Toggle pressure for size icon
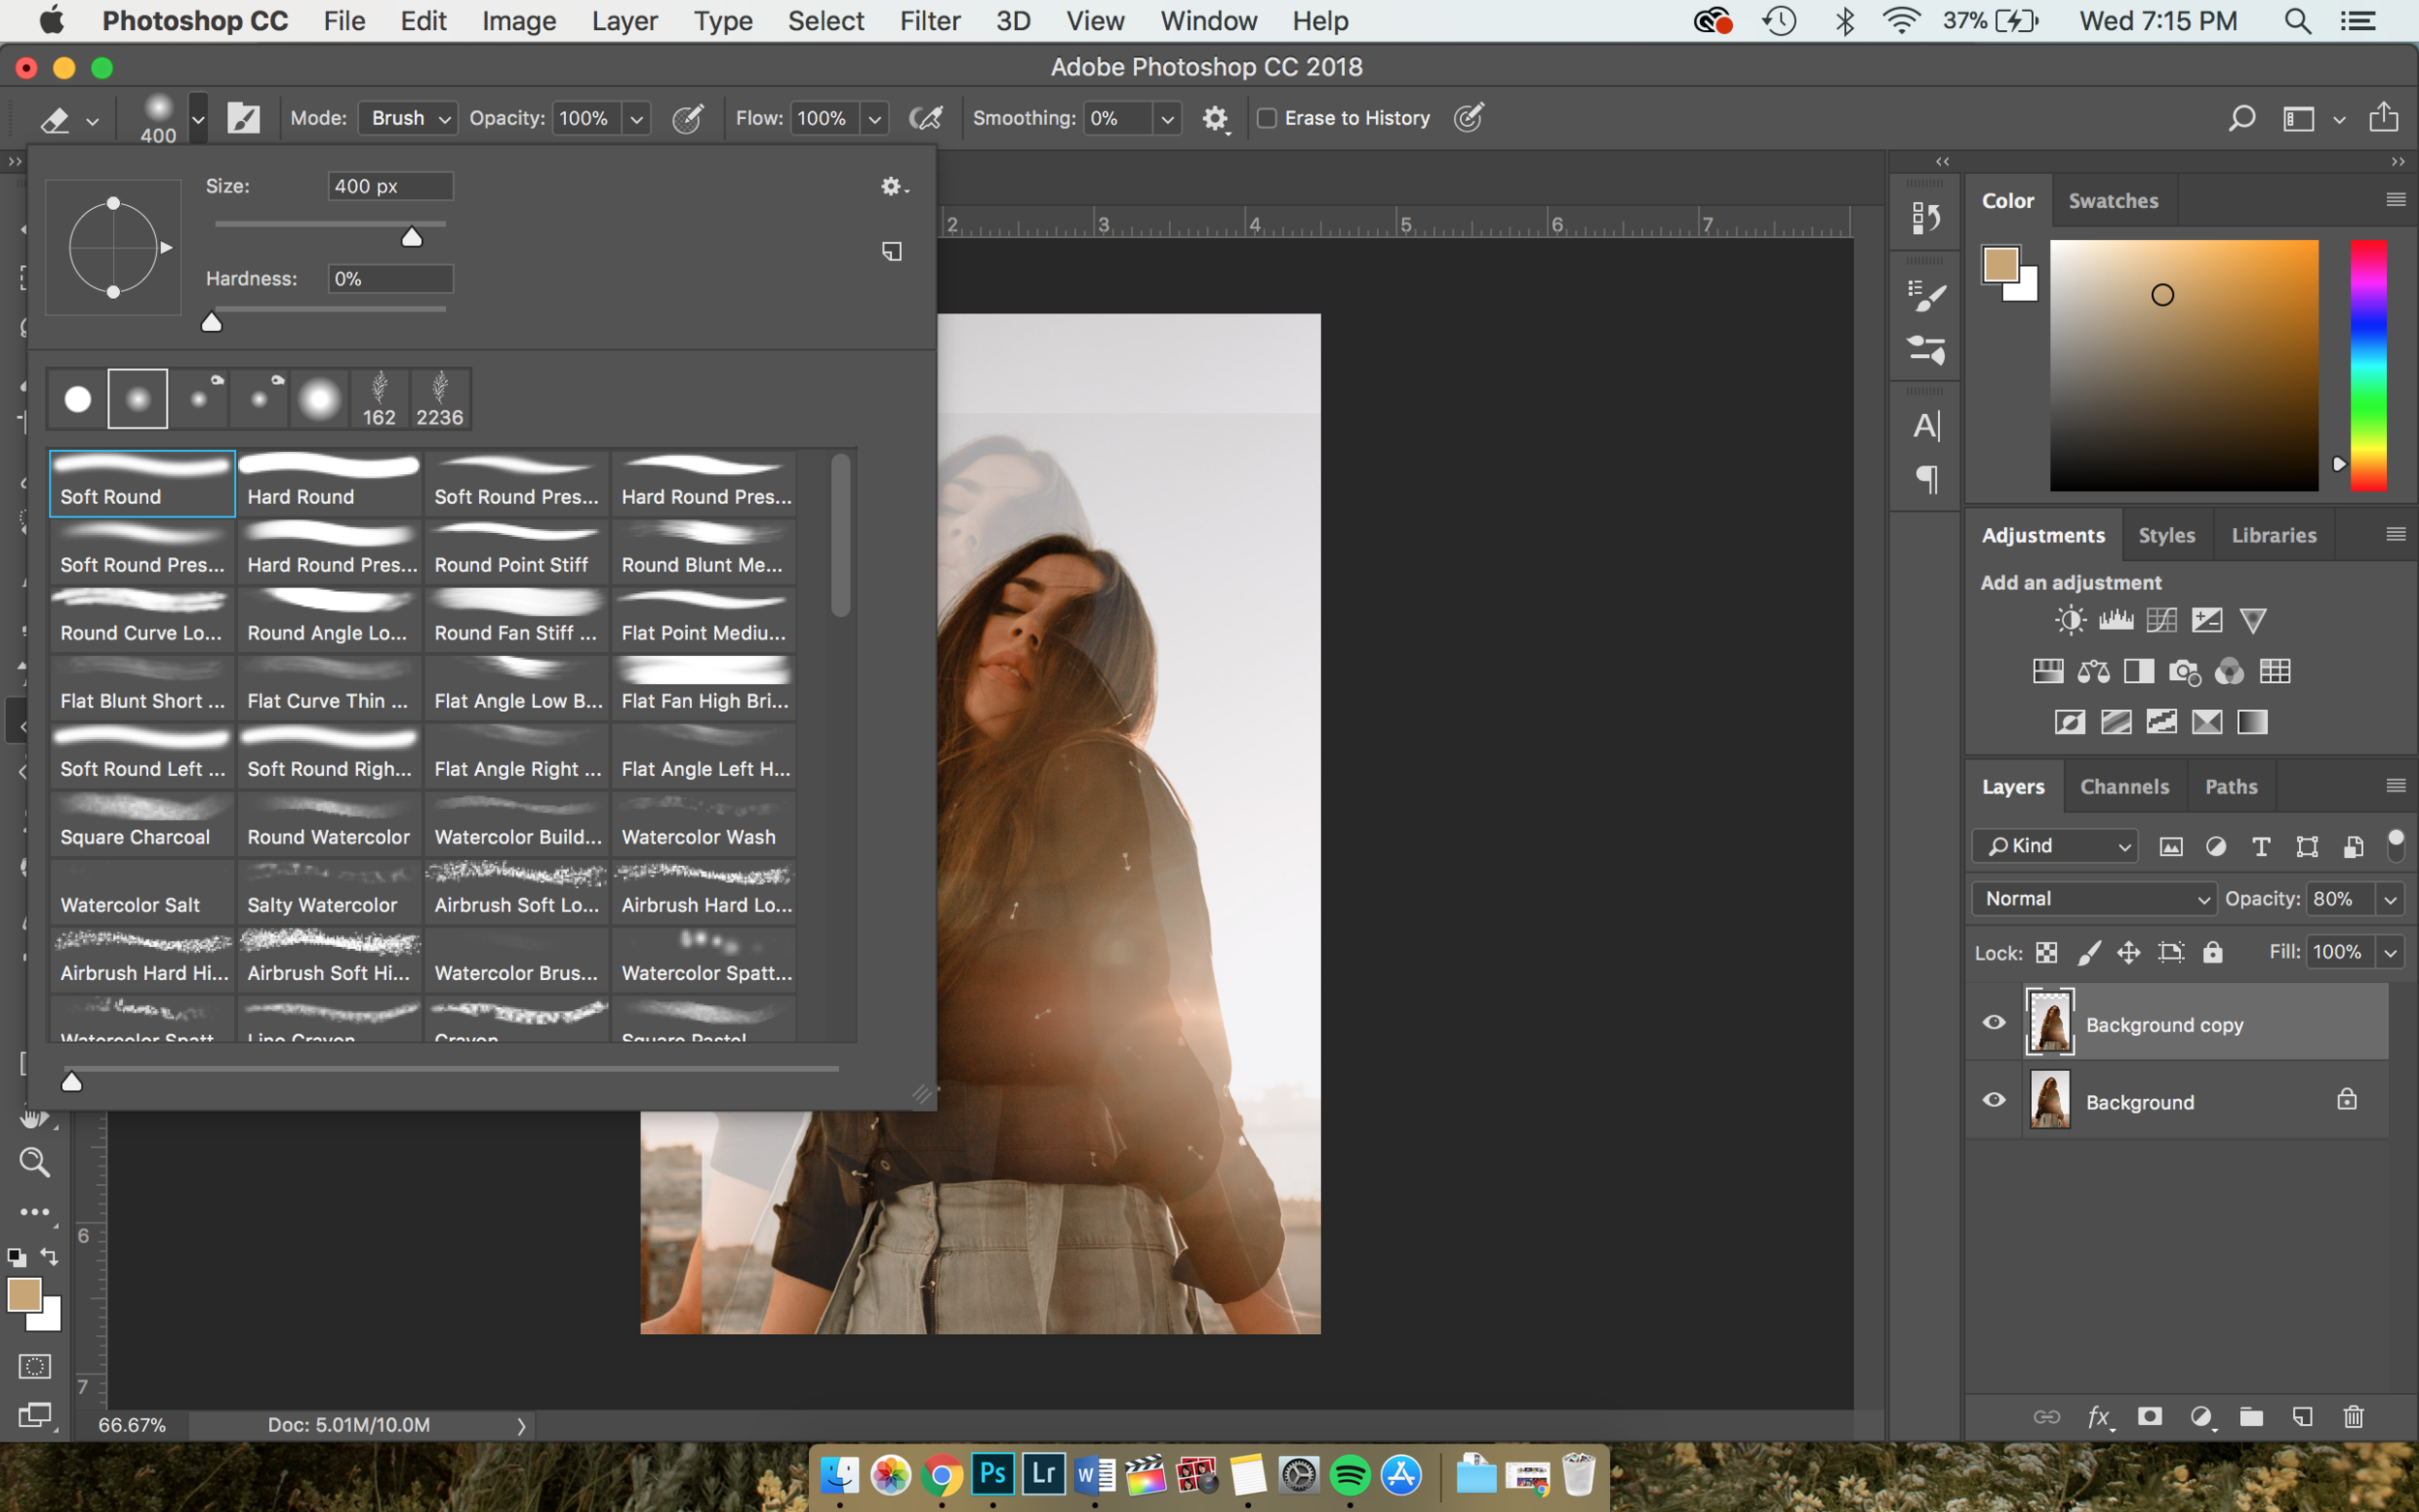This screenshot has width=2419, height=1512. [x=1468, y=118]
